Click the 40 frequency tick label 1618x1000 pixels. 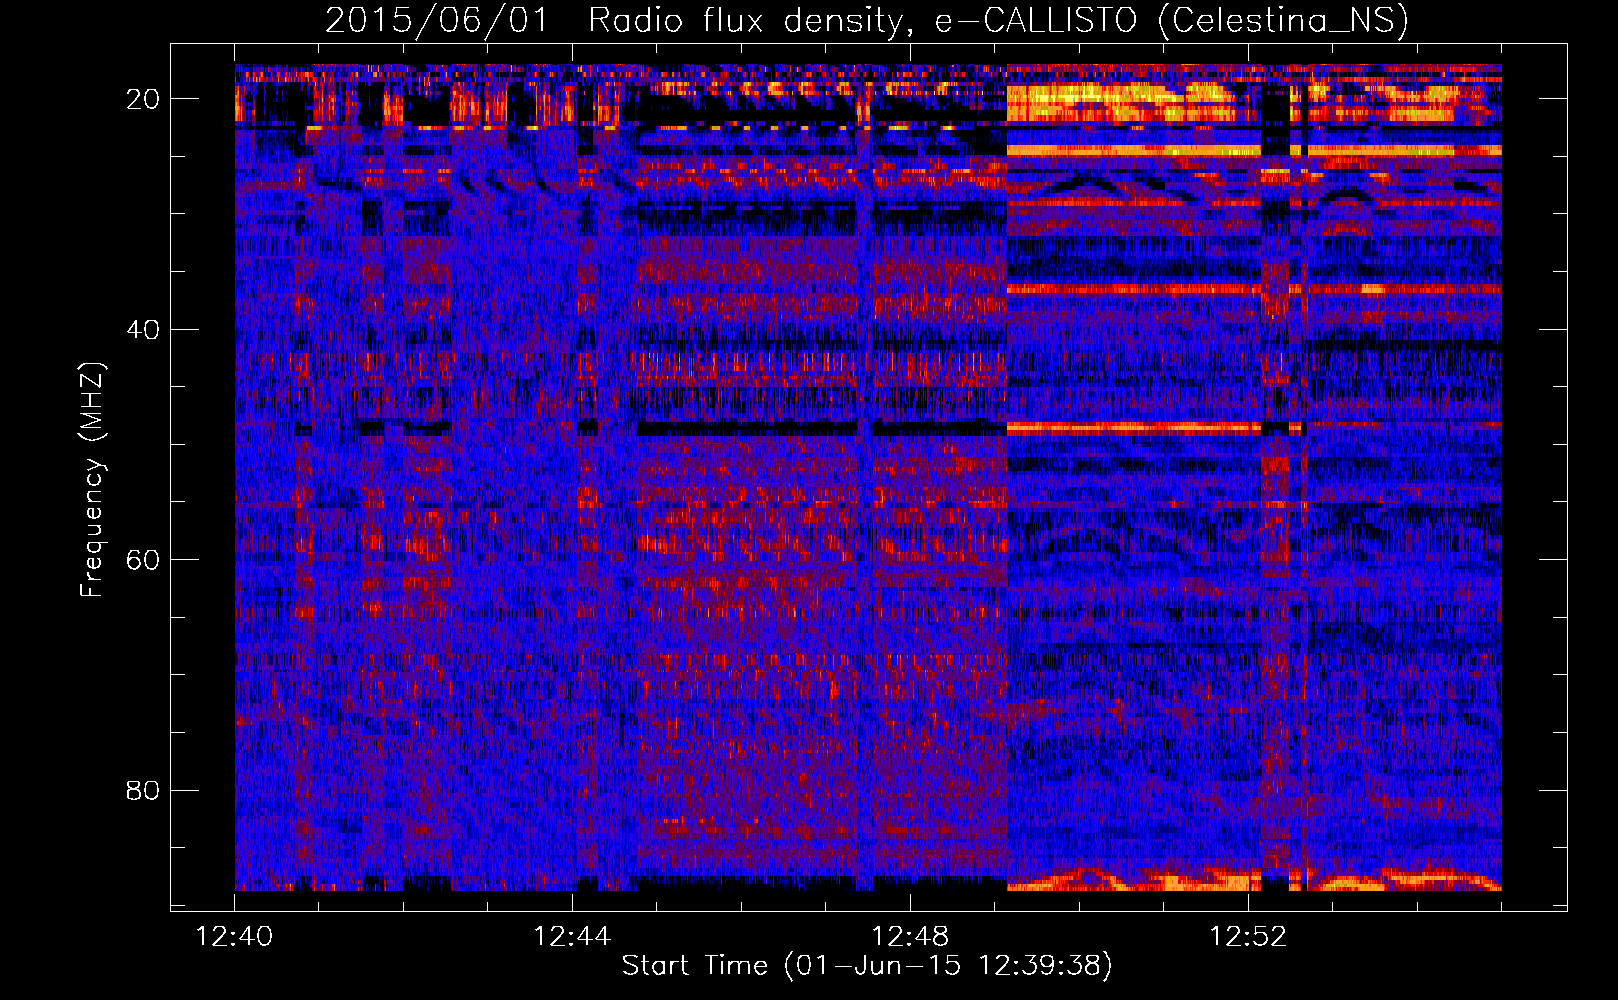[143, 329]
